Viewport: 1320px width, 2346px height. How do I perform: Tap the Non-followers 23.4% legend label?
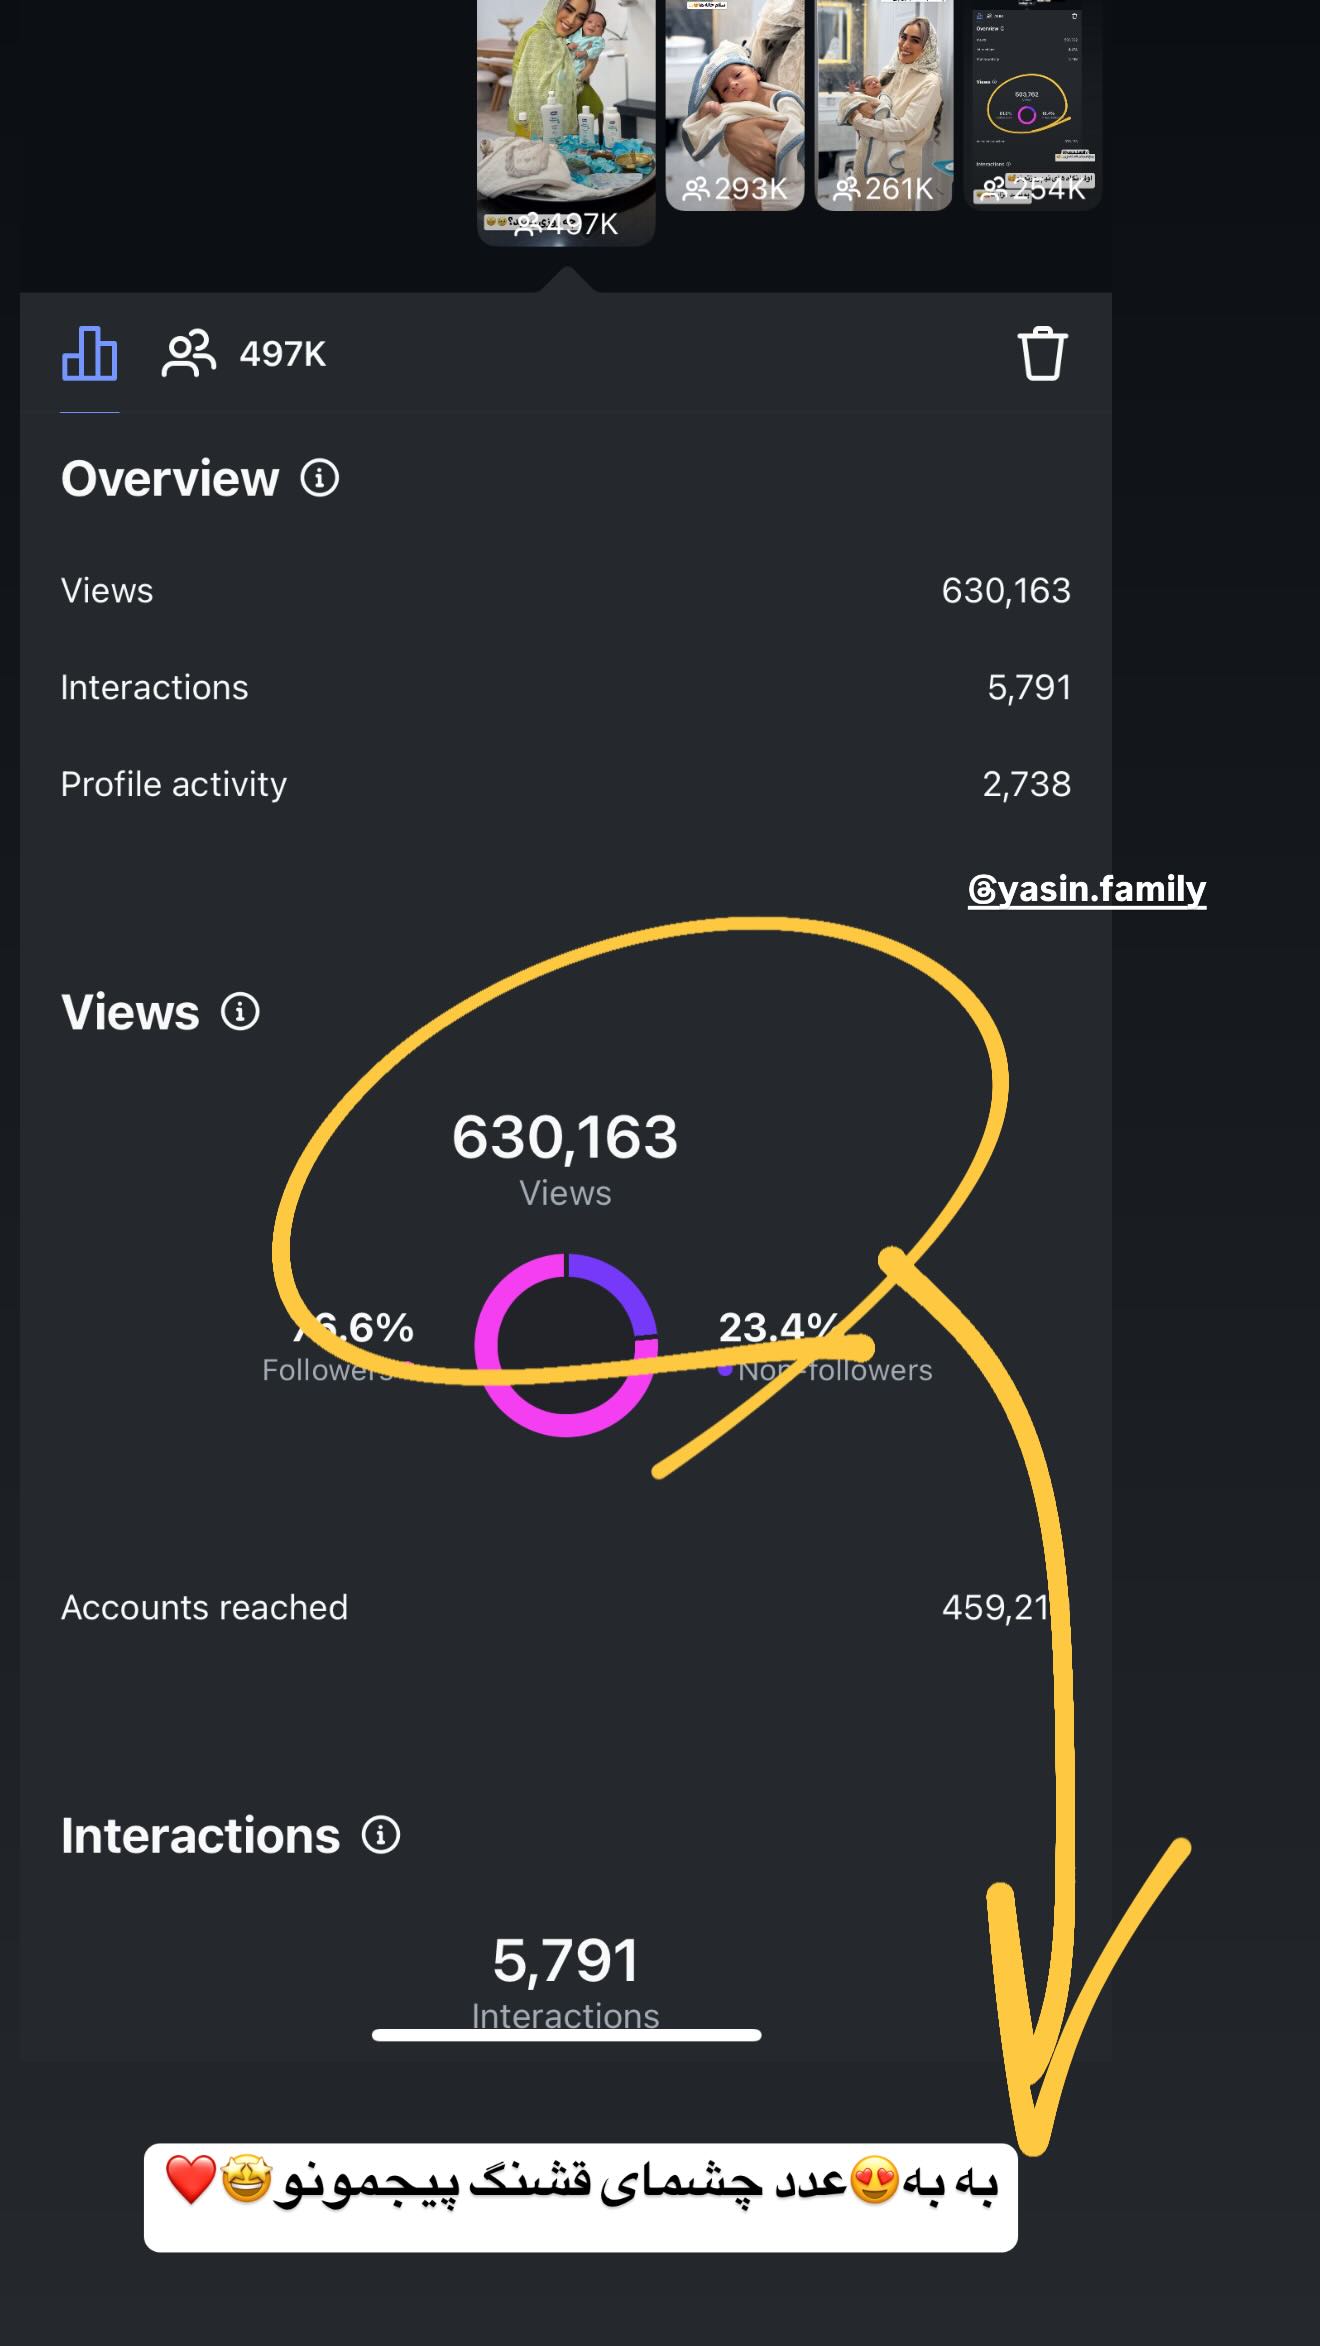825,1347
